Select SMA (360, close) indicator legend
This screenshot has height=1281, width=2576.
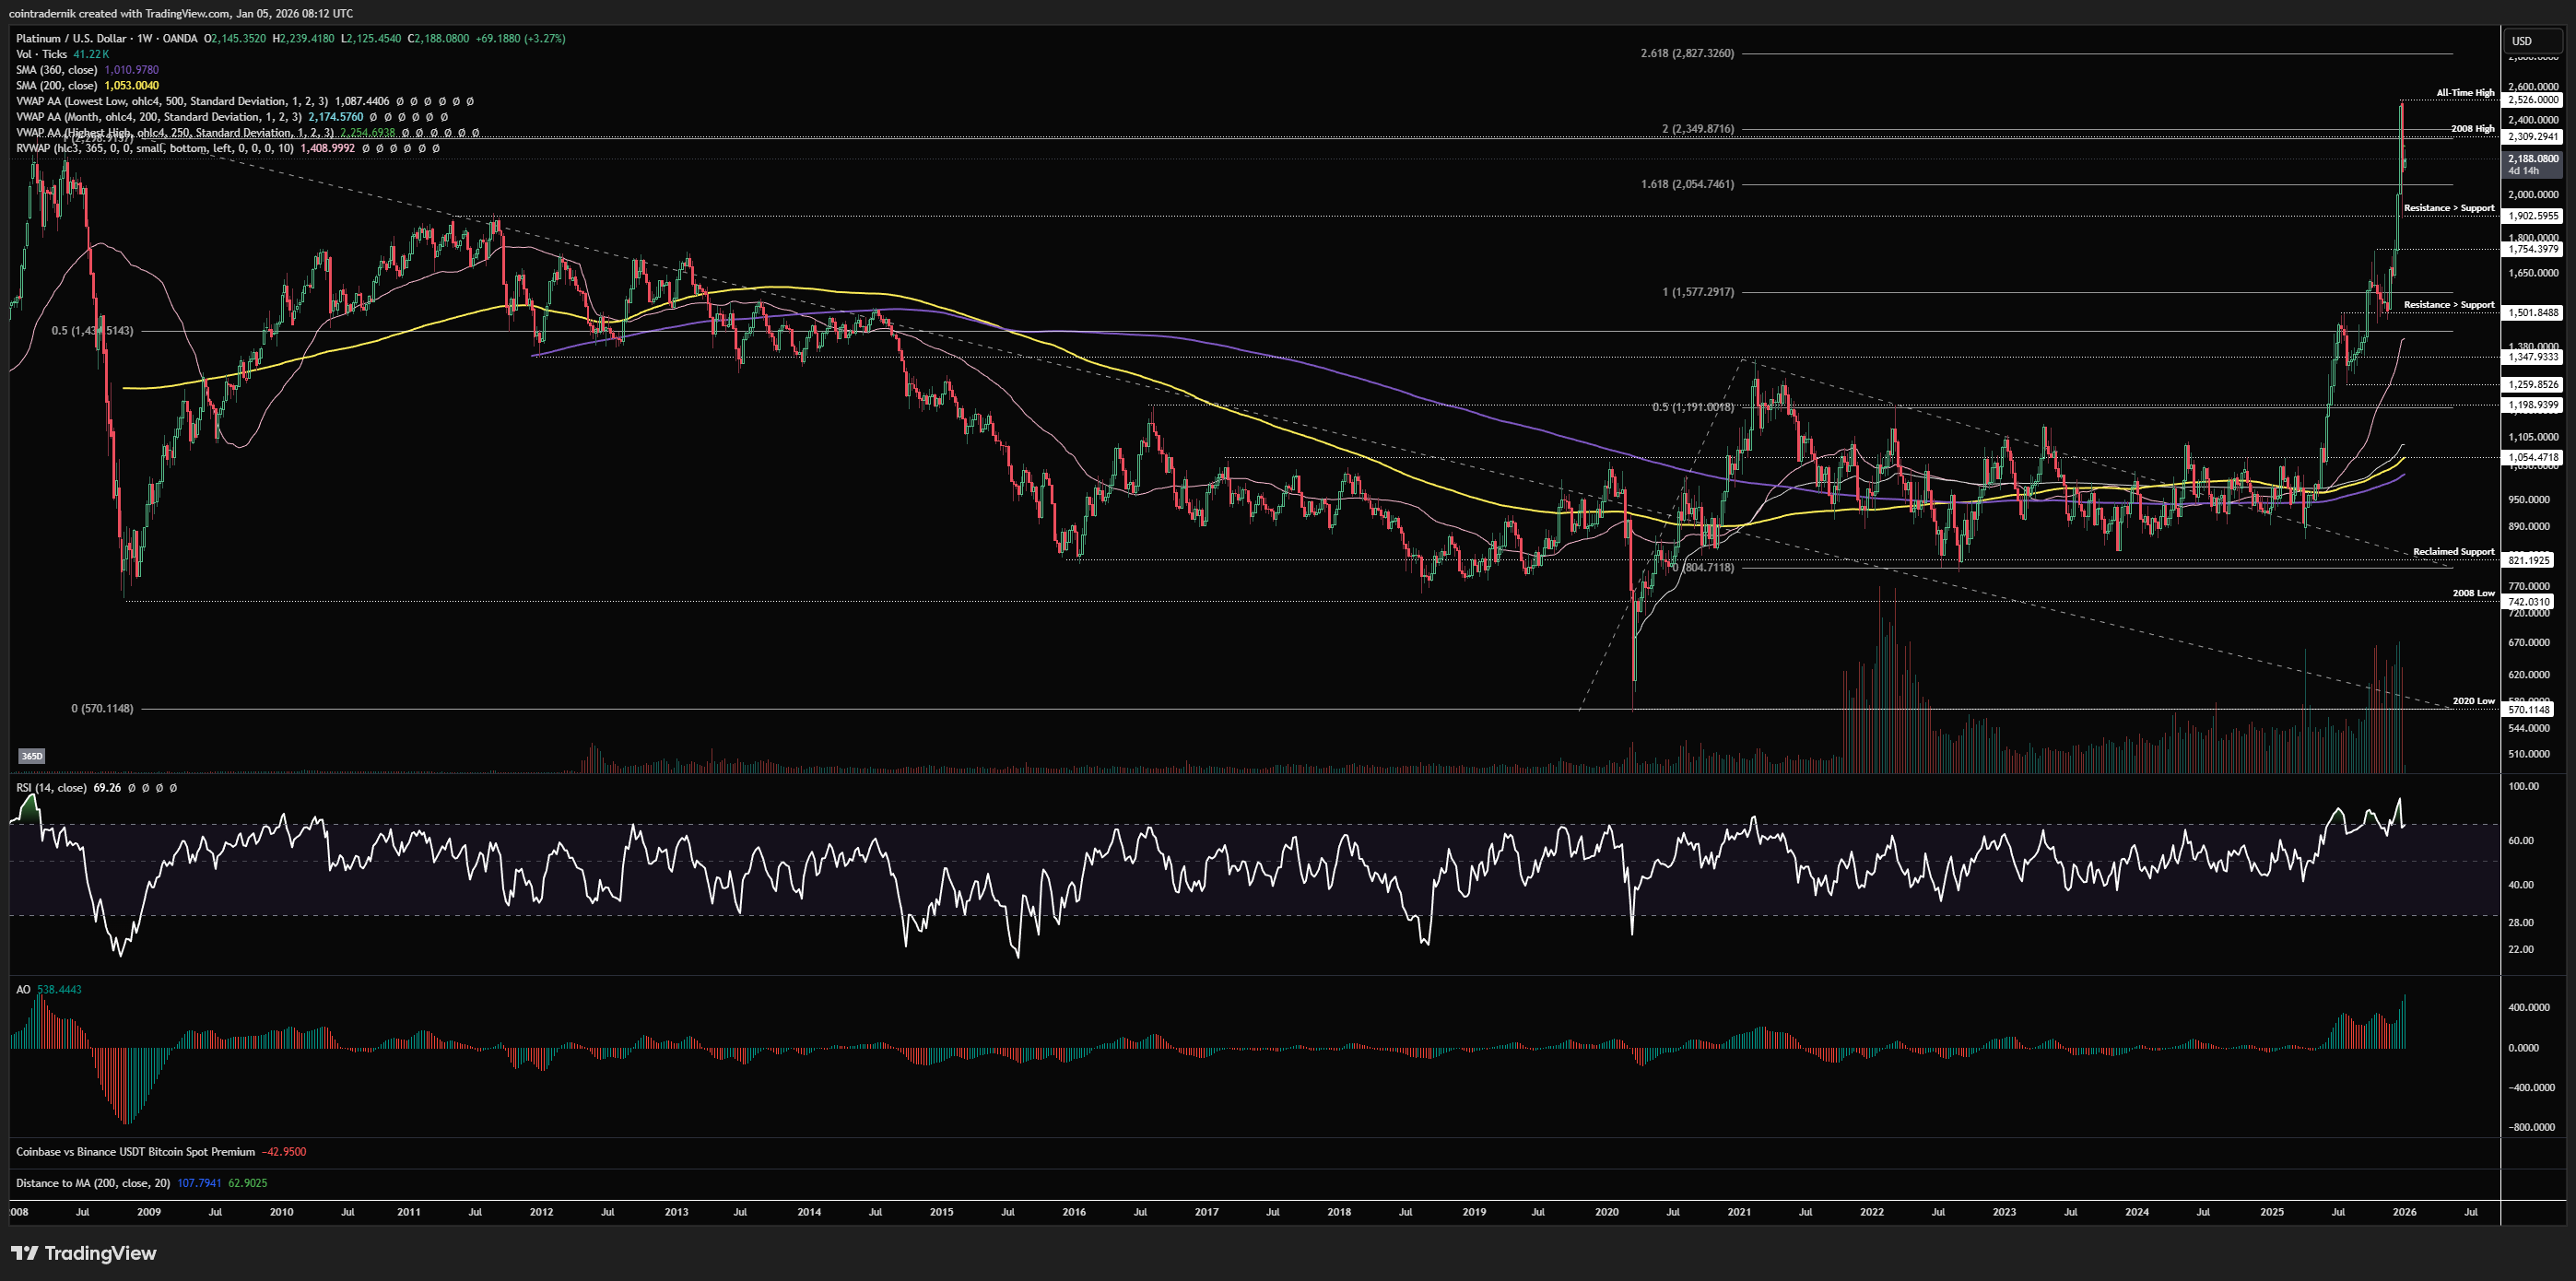tap(57, 70)
